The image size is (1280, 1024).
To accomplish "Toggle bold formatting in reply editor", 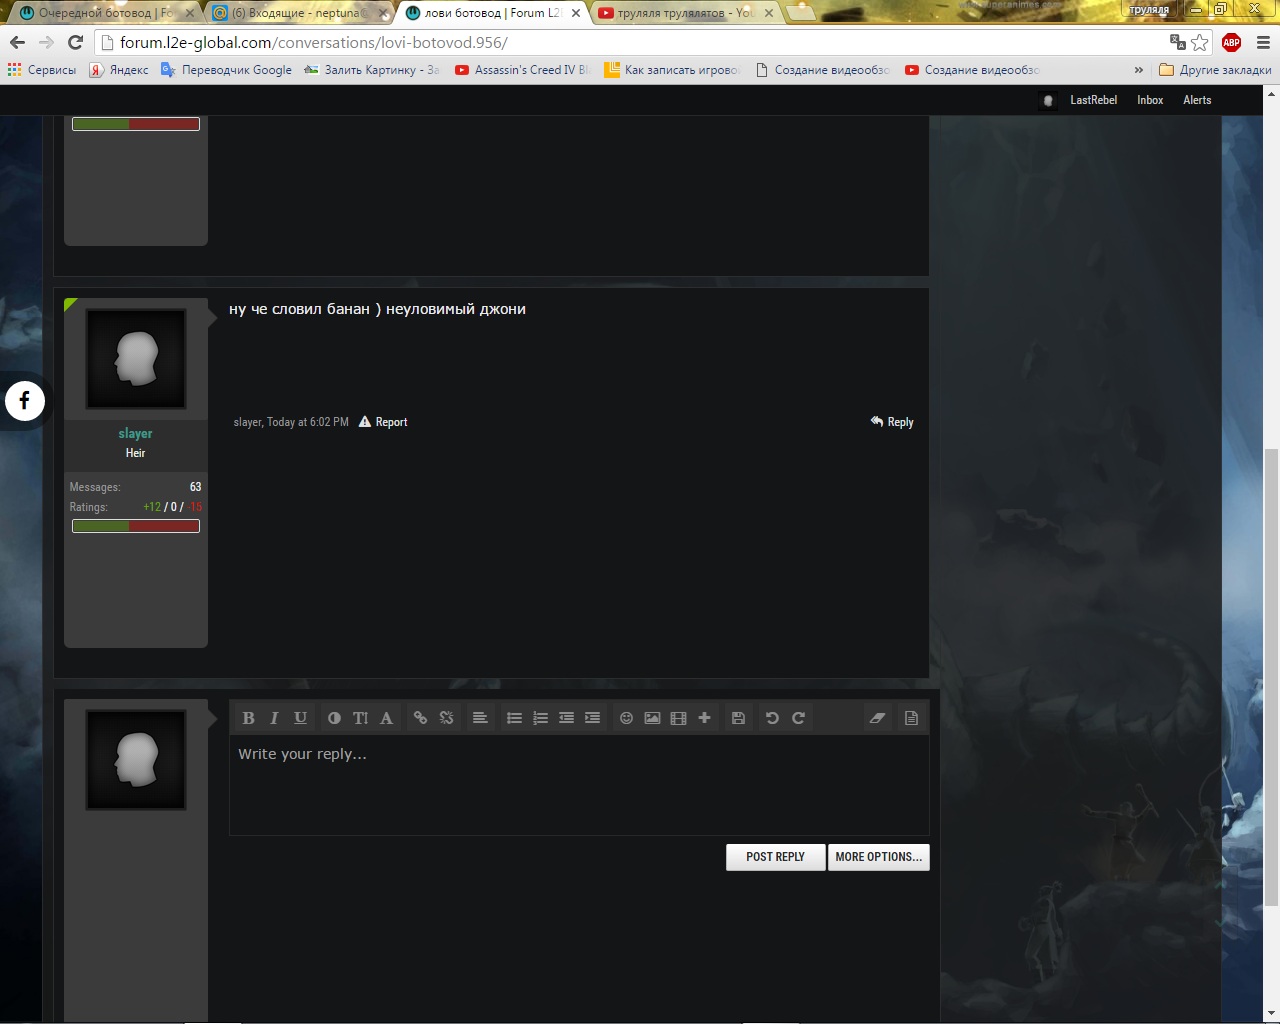I will coord(248,718).
